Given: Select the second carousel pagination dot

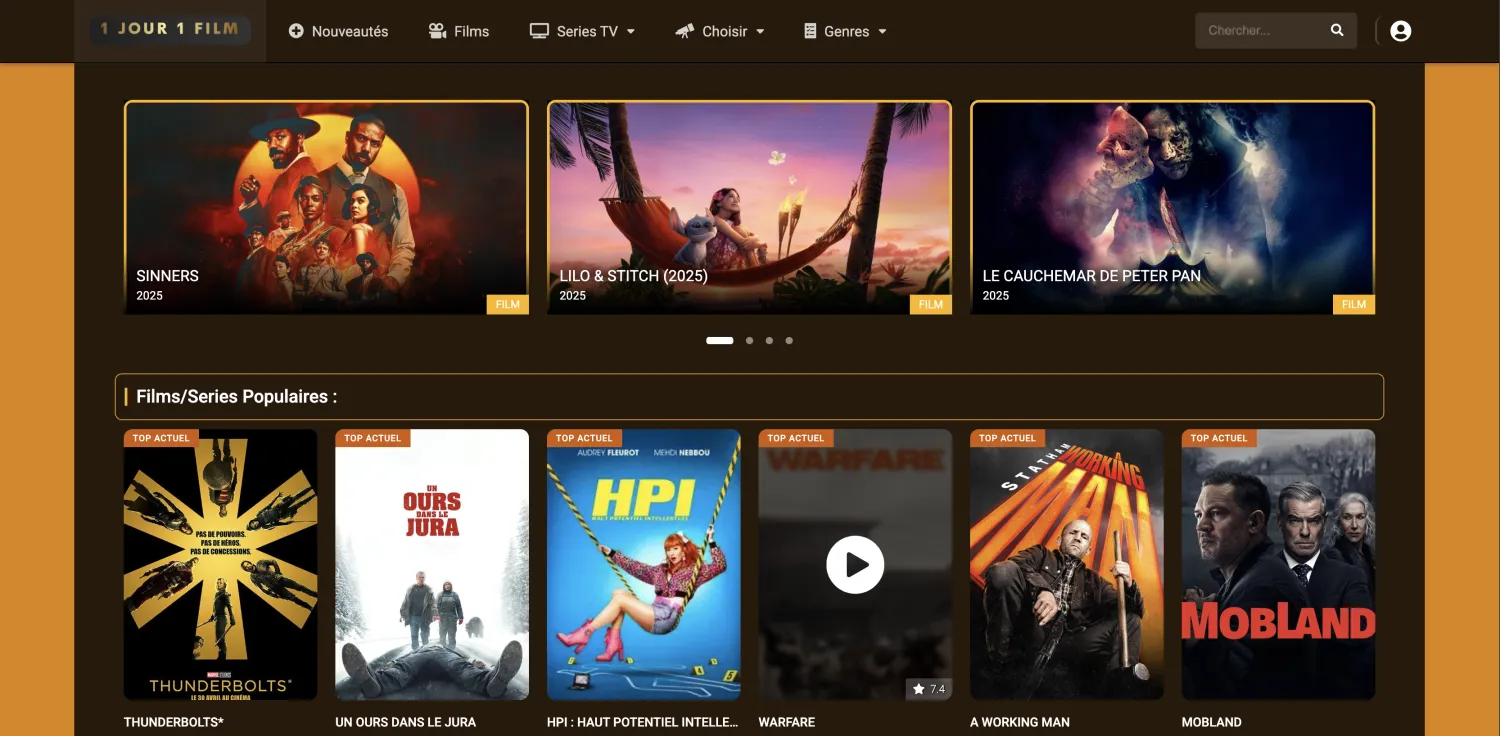Looking at the screenshot, I should tap(749, 340).
